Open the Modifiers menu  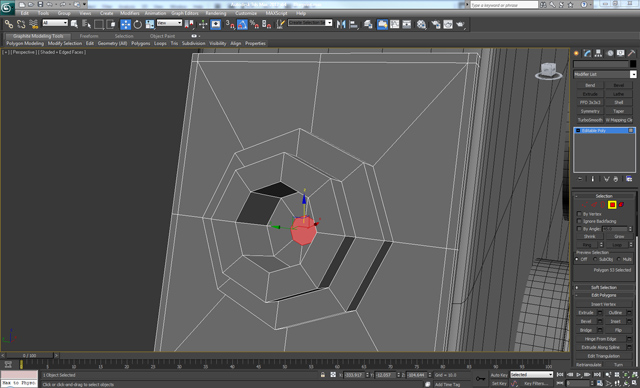[x=130, y=13]
